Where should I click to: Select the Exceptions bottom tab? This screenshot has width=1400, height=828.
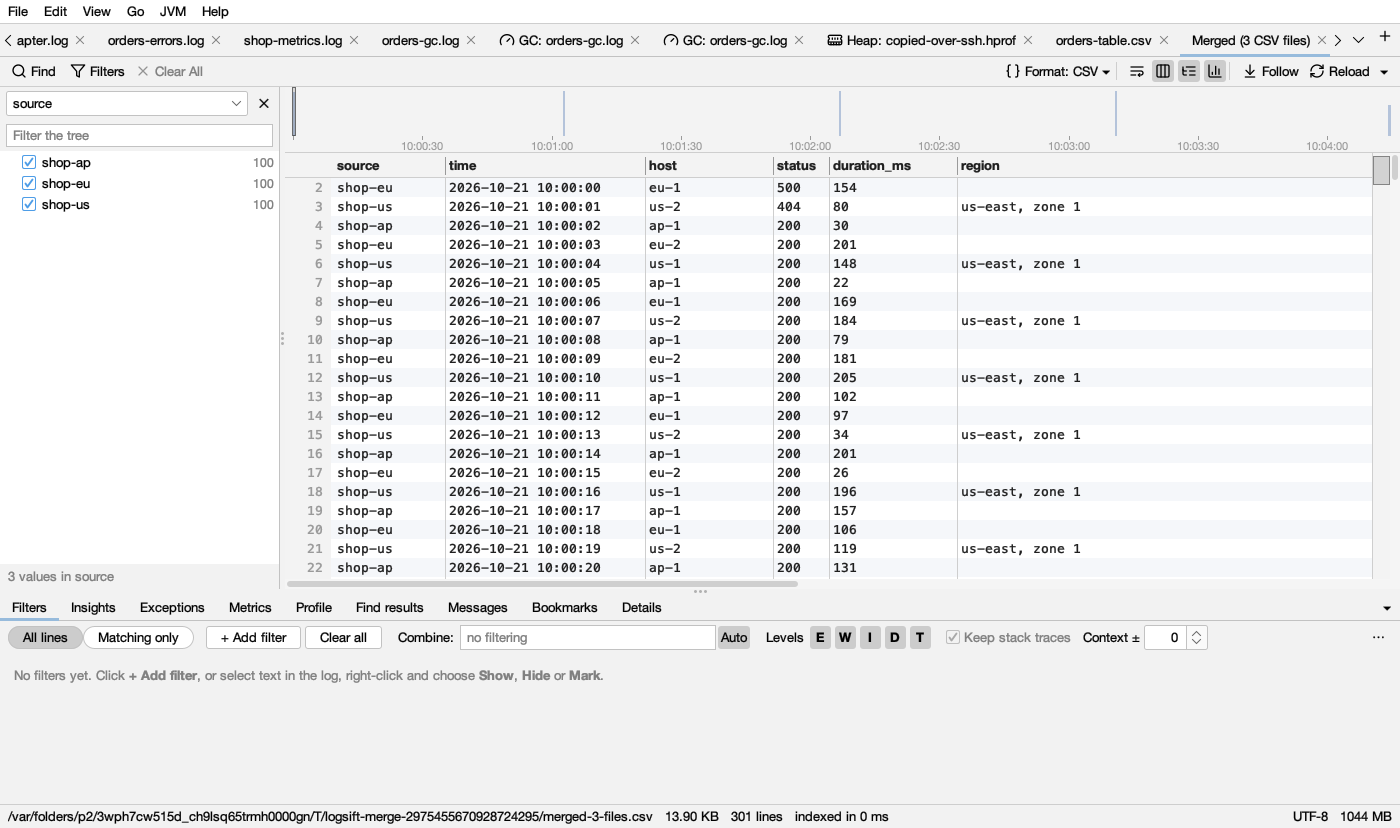(172, 607)
